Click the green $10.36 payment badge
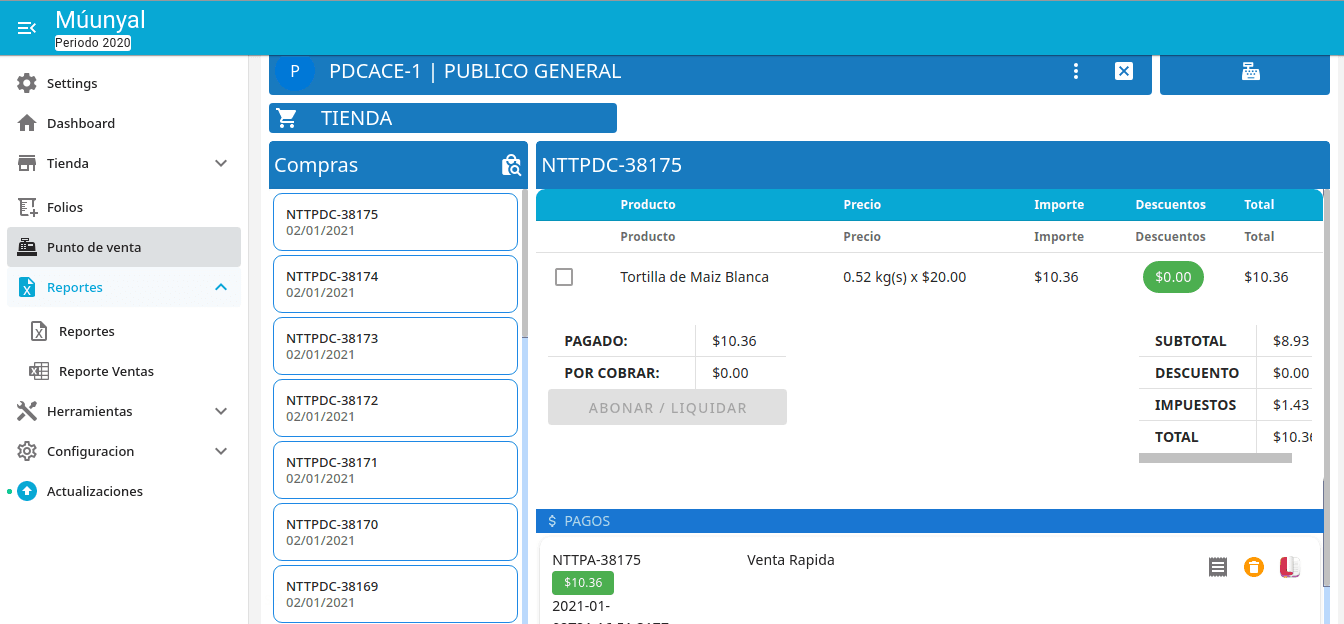The width and height of the screenshot is (1344, 624). pyautogui.click(x=583, y=583)
